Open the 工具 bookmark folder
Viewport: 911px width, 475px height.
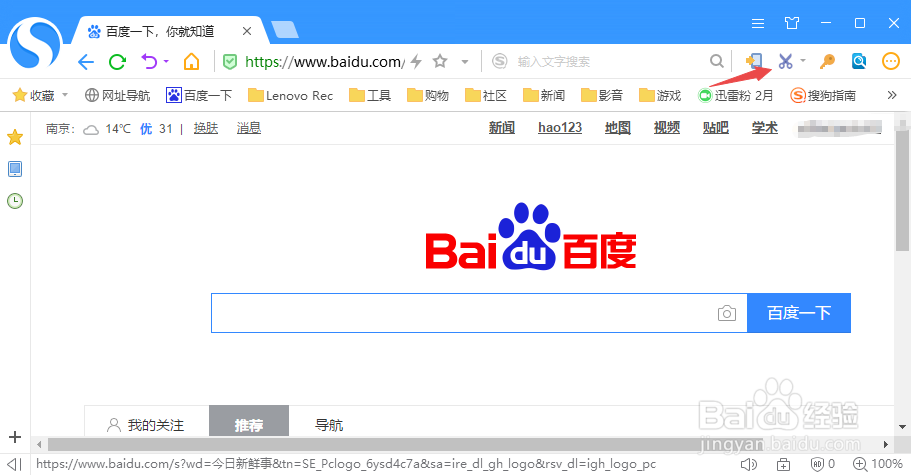point(370,95)
